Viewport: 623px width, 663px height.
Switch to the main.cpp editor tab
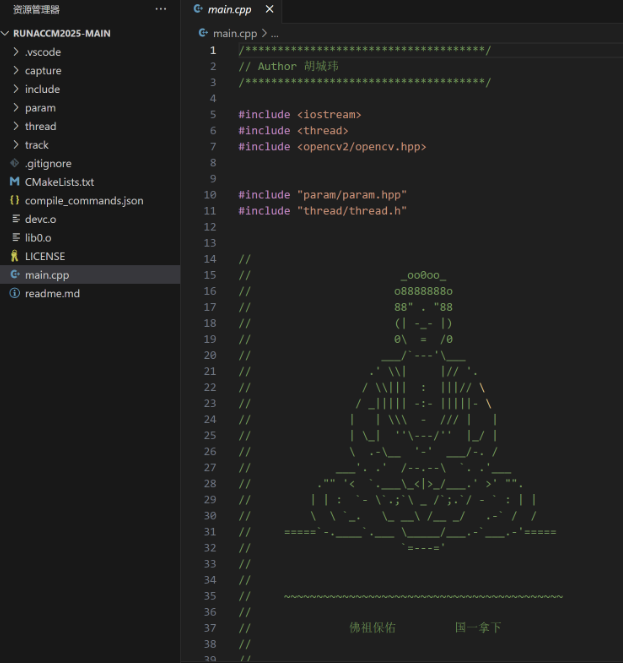pyautogui.click(x=229, y=10)
